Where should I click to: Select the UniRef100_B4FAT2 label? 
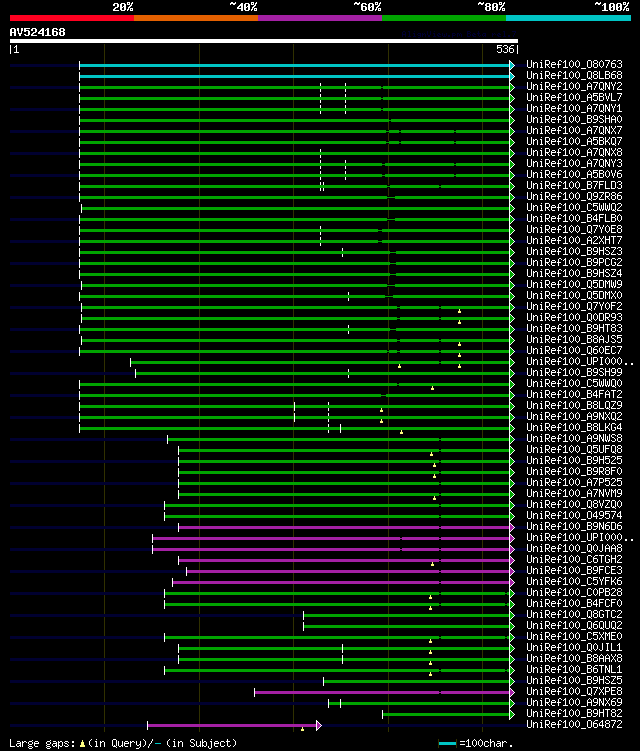574,395
